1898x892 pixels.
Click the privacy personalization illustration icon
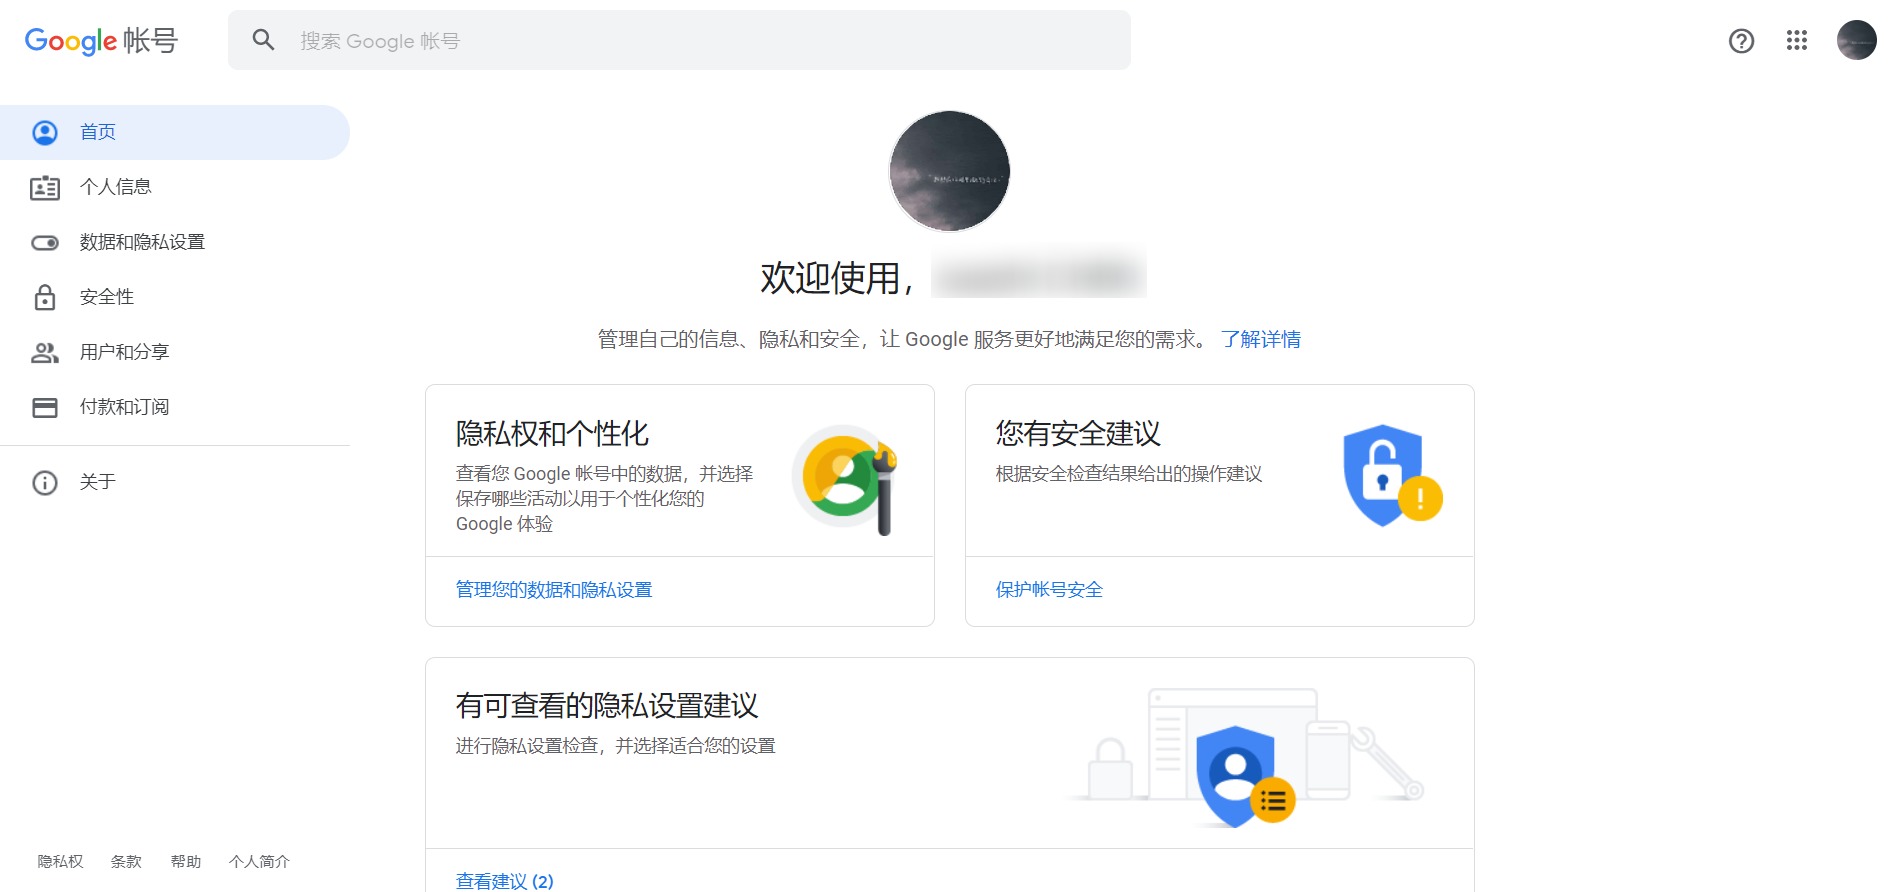tap(845, 479)
